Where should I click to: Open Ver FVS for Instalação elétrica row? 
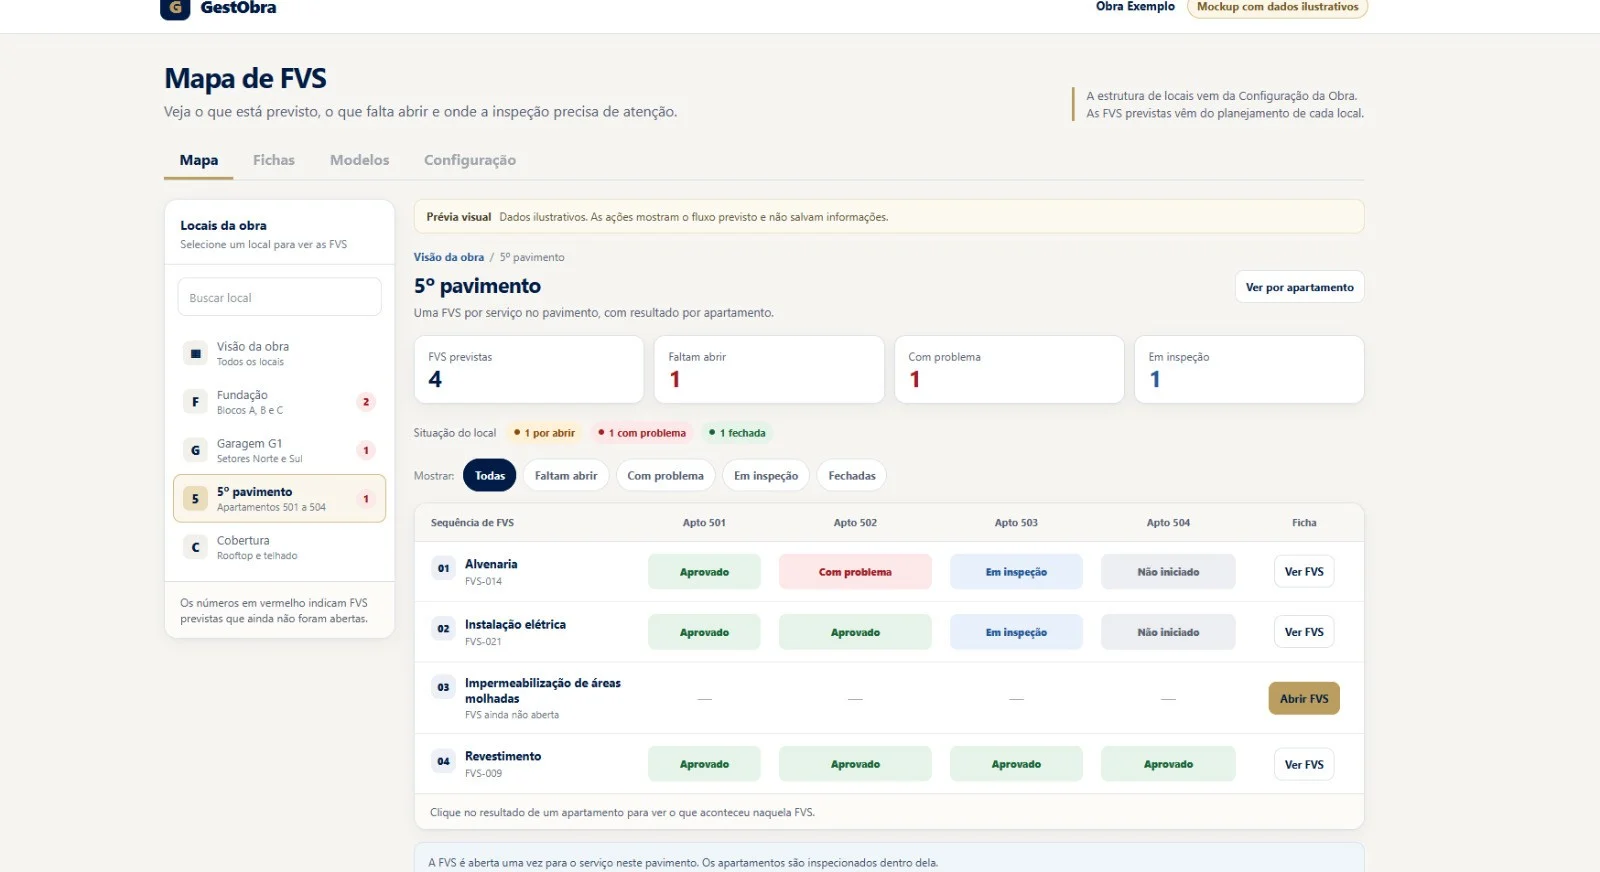point(1304,632)
